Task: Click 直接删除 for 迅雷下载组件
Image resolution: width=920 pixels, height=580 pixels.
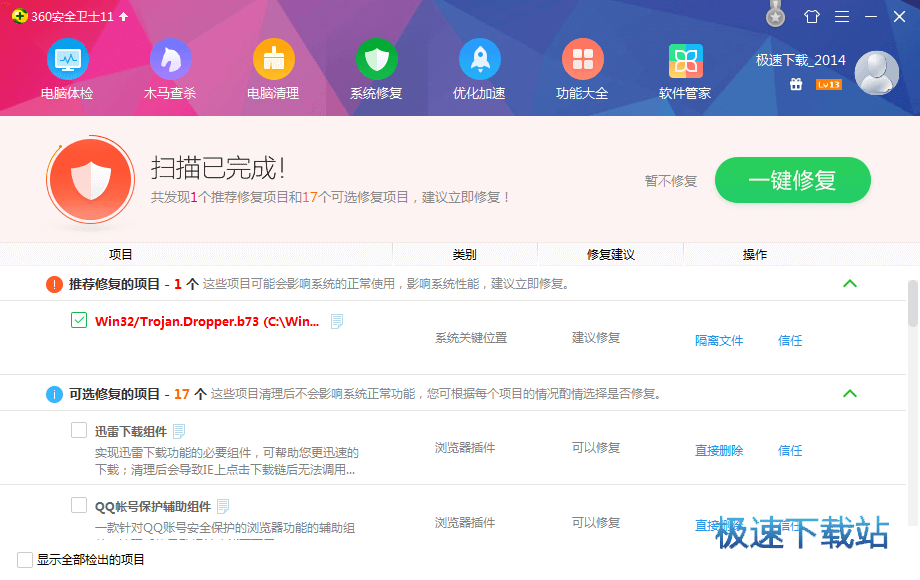Action: [719, 450]
